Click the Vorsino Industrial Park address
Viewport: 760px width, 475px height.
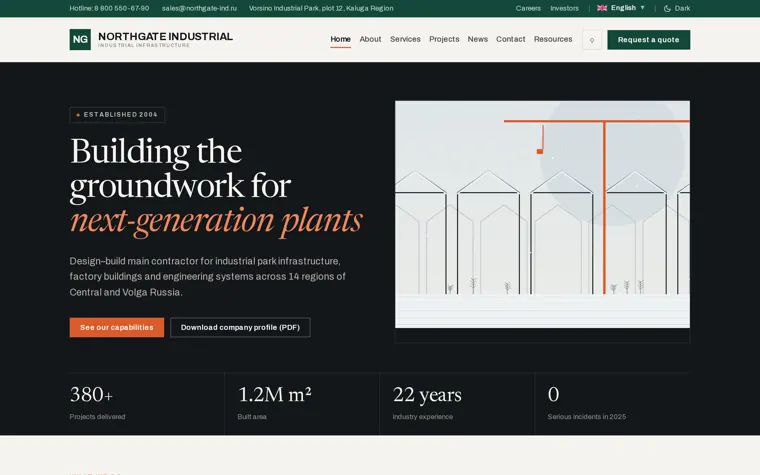coord(321,8)
